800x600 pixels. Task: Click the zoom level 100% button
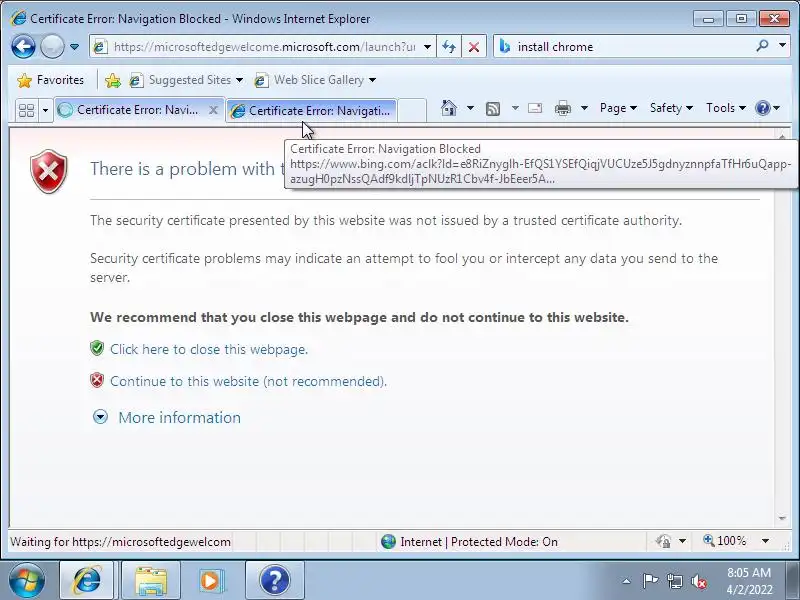click(726, 541)
